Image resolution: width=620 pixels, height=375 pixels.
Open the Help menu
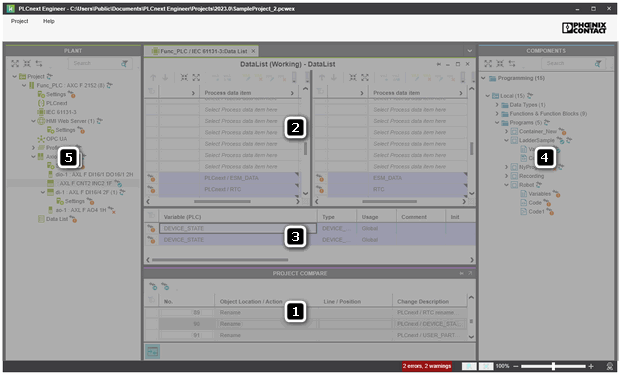49,21
